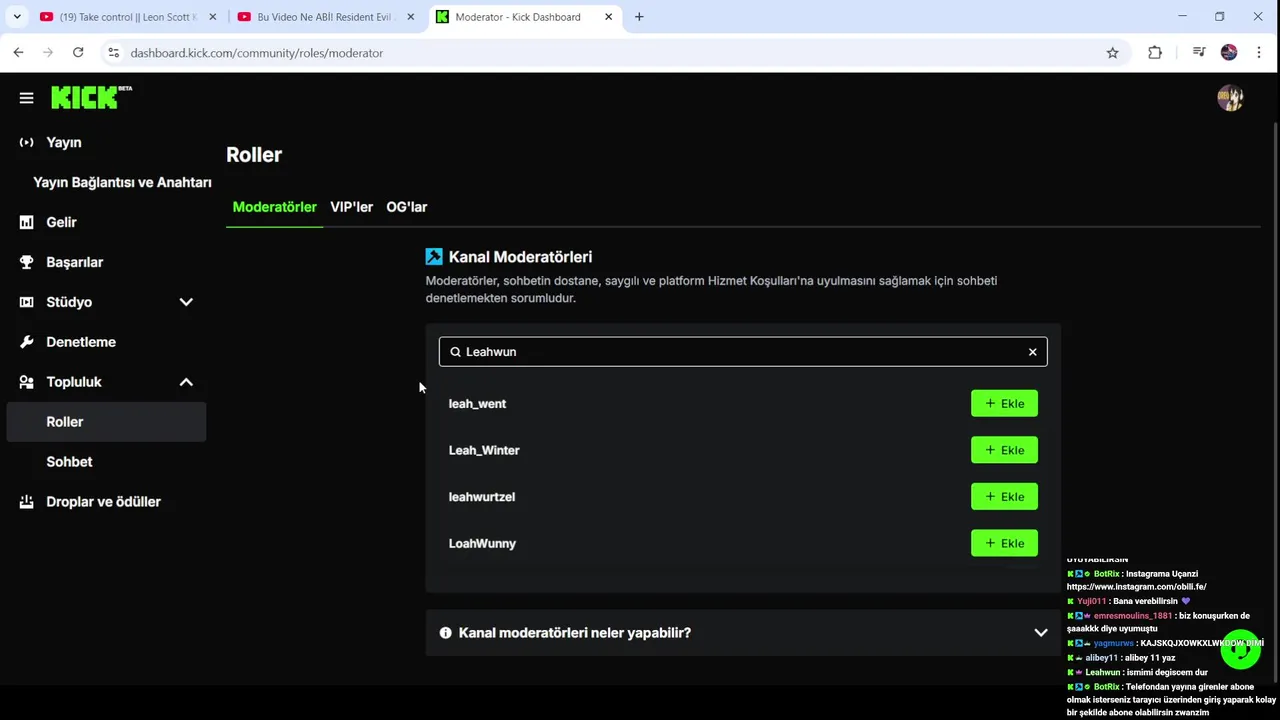Open the Chrome three-dot menu

[1259, 53]
